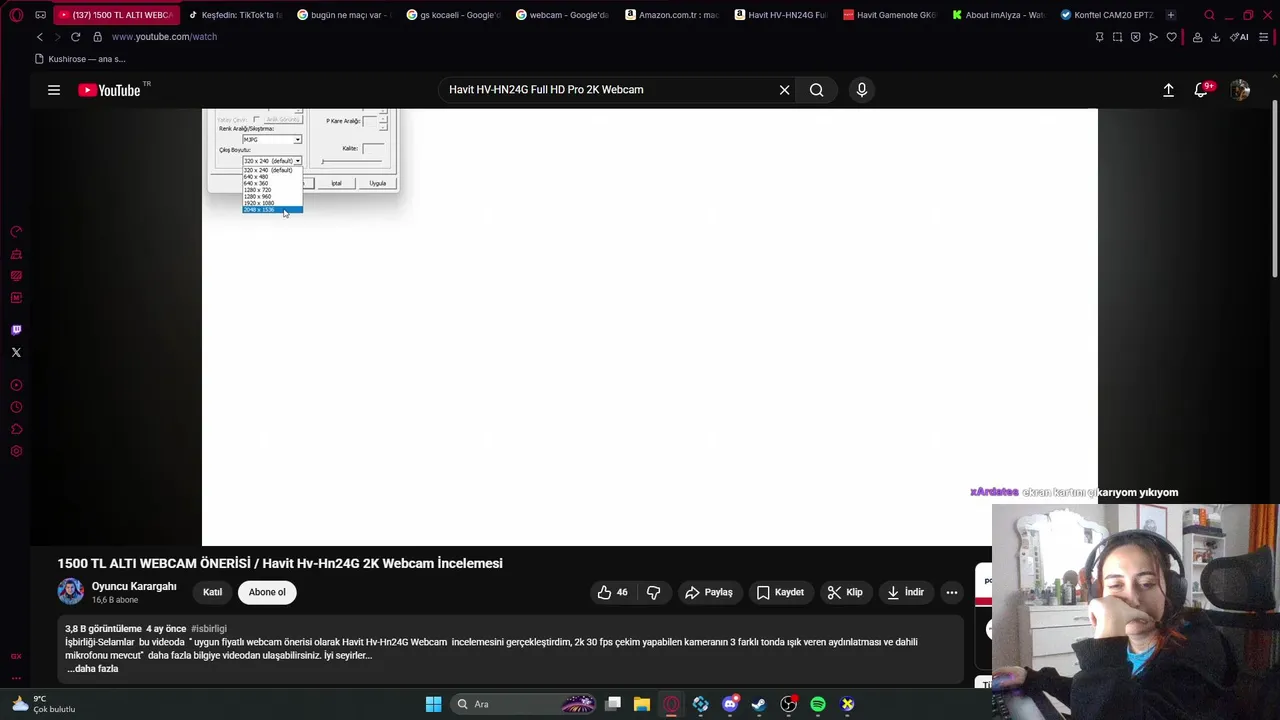
Task: Switch to the Havit Gamenote tab
Action: [889, 15]
